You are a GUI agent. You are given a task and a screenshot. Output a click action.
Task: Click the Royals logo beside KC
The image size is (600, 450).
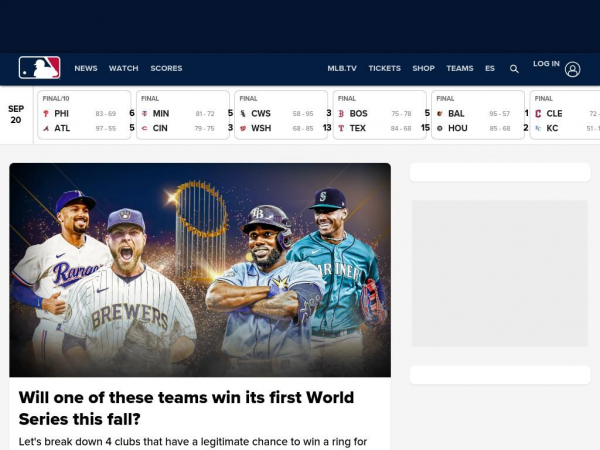(x=538, y=128)
